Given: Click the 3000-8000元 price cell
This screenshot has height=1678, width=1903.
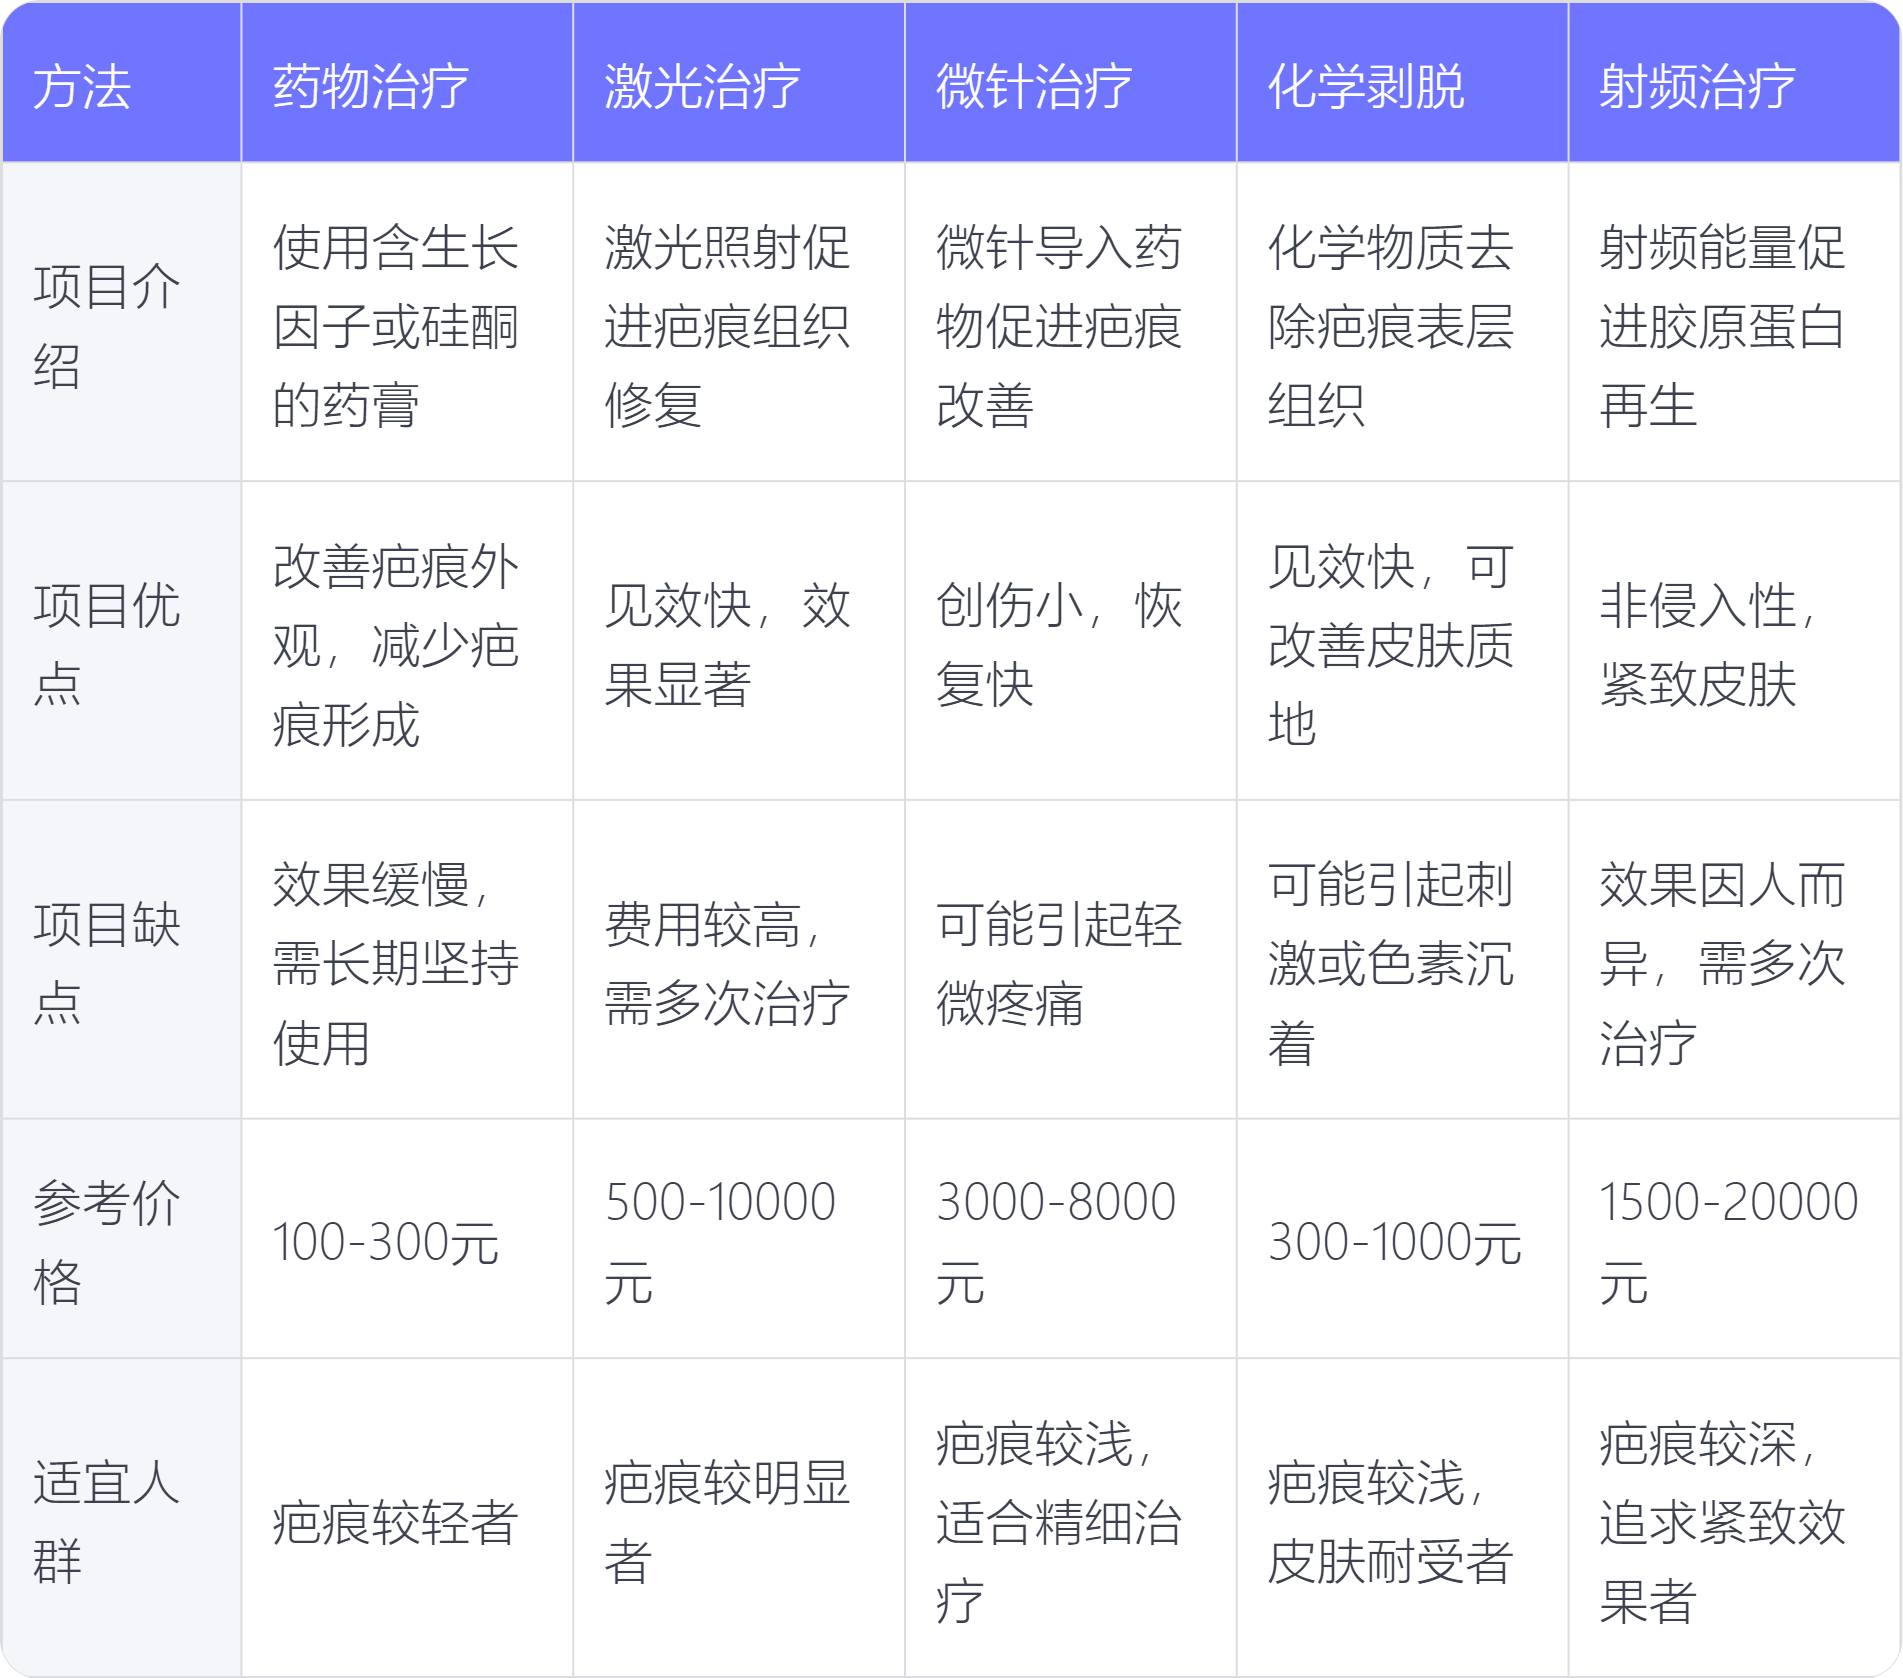Looking at the screenshot, I should 1055,1241.
